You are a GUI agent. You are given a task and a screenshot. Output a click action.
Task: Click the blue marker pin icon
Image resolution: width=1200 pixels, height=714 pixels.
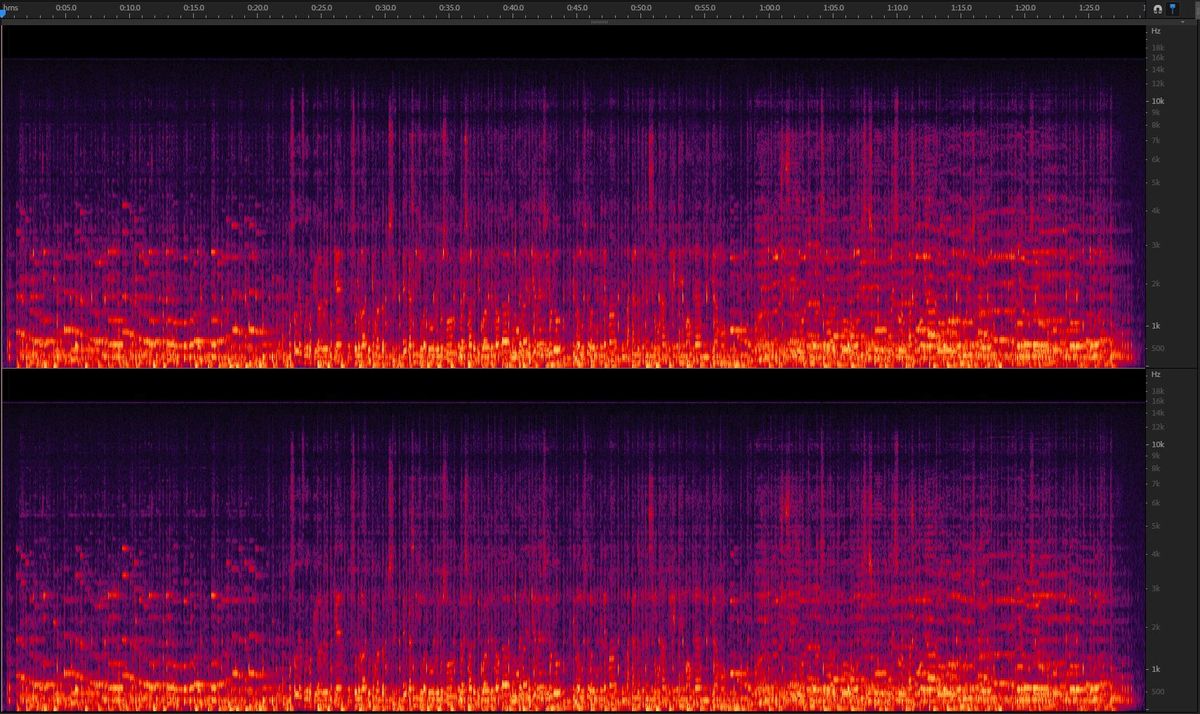click(x=1172, y=7)
